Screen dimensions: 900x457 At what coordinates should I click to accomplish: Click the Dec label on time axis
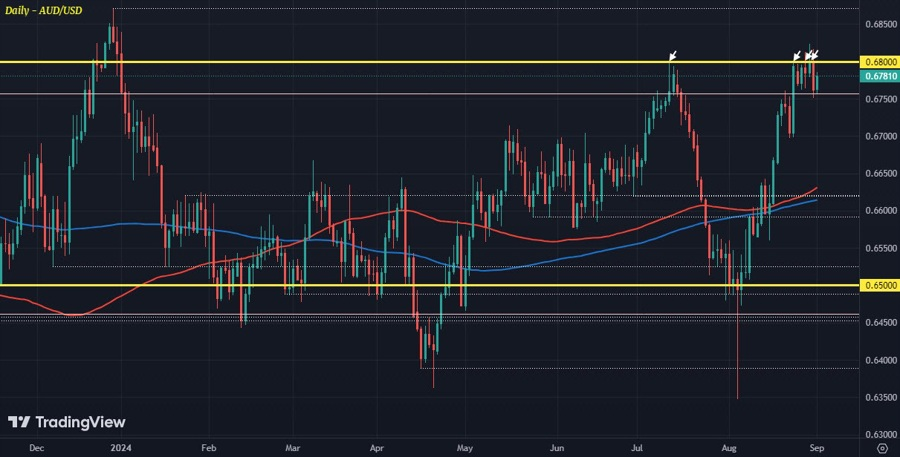pos(36,447)
